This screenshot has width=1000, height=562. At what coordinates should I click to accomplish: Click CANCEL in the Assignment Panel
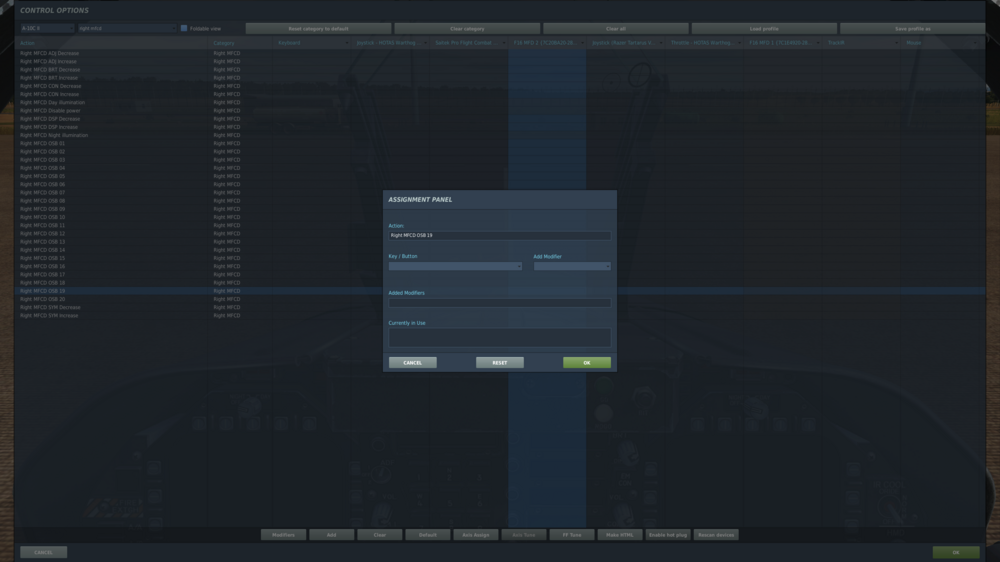pos(413,362)
